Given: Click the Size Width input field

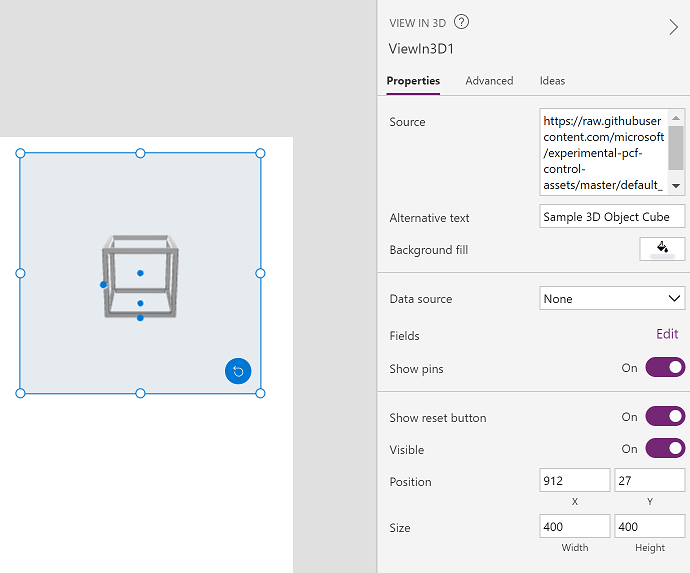Looking at the screenshot, I should tap(575, 526).
